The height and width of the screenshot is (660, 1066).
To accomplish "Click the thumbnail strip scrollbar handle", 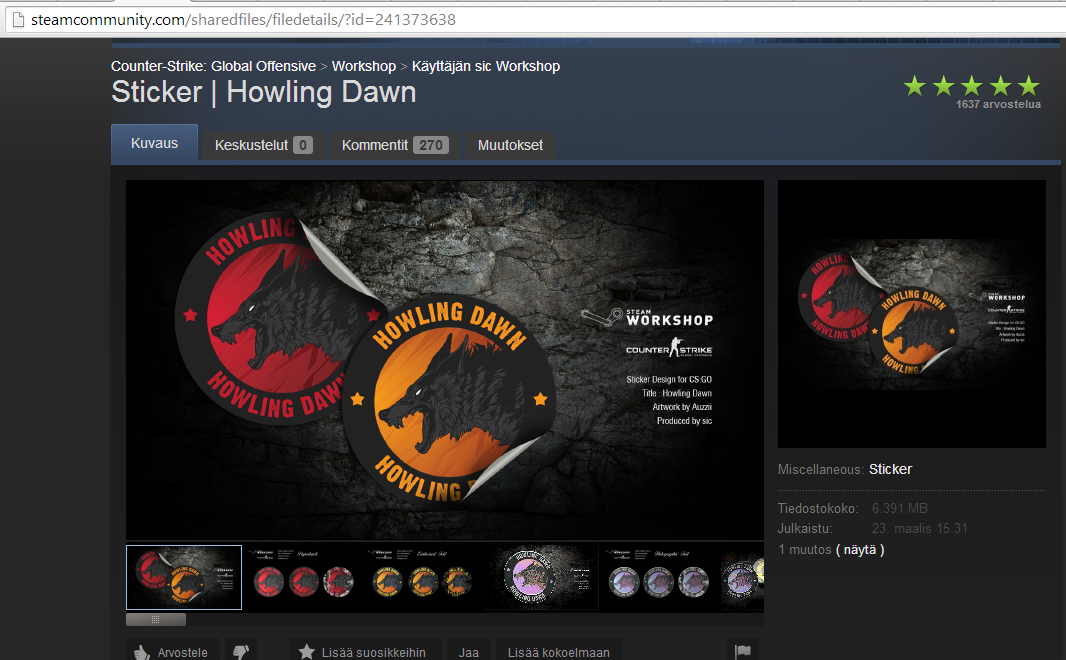I will (x=155, y=619).
